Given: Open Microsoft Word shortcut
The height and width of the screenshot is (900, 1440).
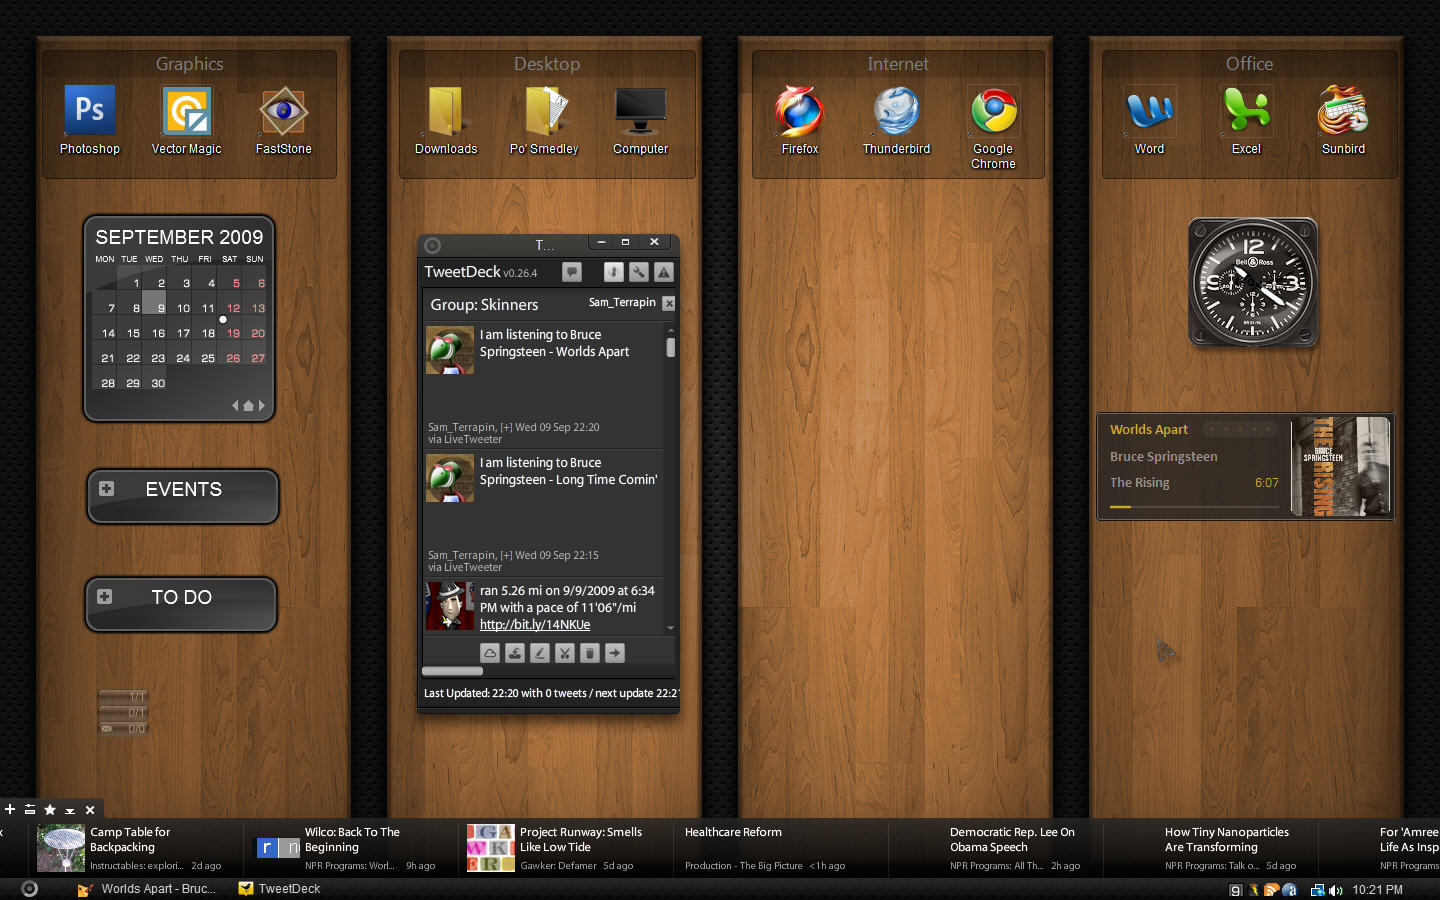Looking at the screenshot, I should (1150, 120).
